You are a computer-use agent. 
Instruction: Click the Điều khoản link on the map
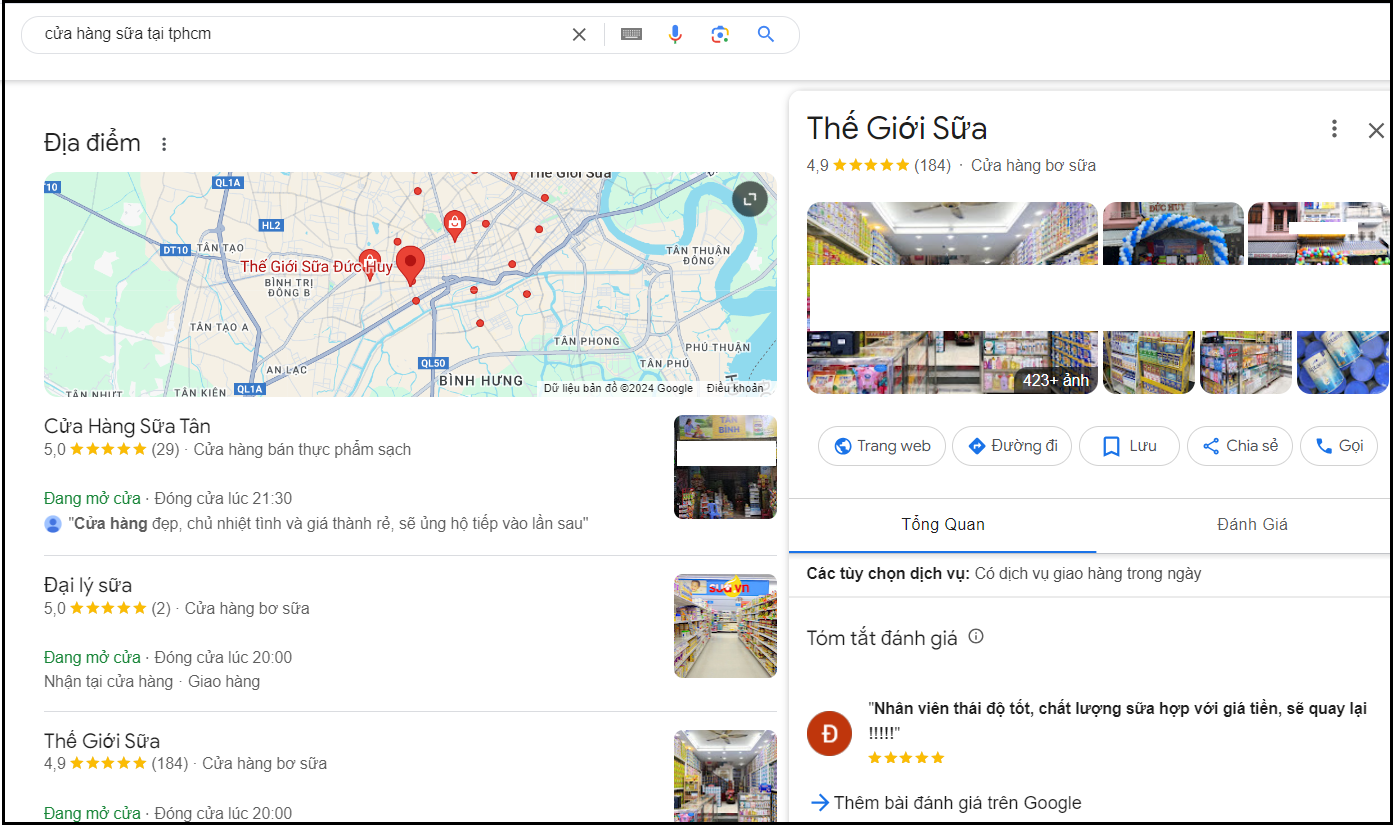[735, 388]
